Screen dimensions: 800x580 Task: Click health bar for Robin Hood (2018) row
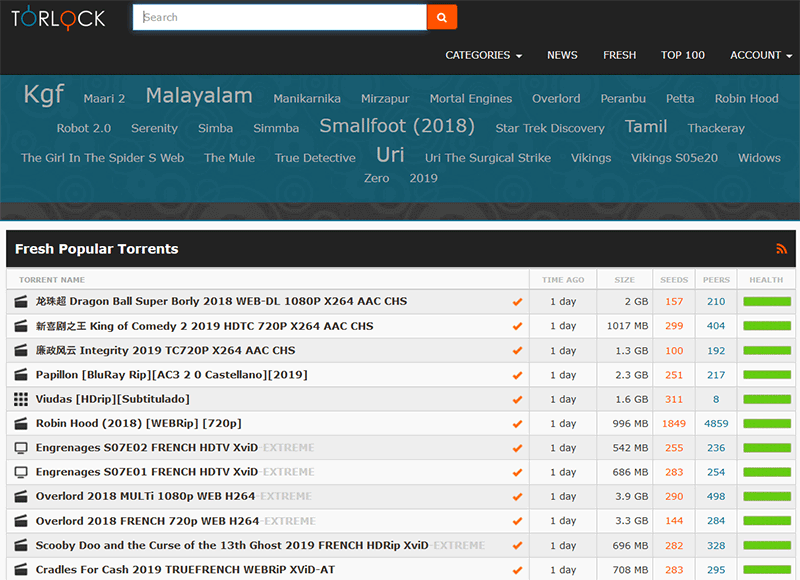(767, 423)
